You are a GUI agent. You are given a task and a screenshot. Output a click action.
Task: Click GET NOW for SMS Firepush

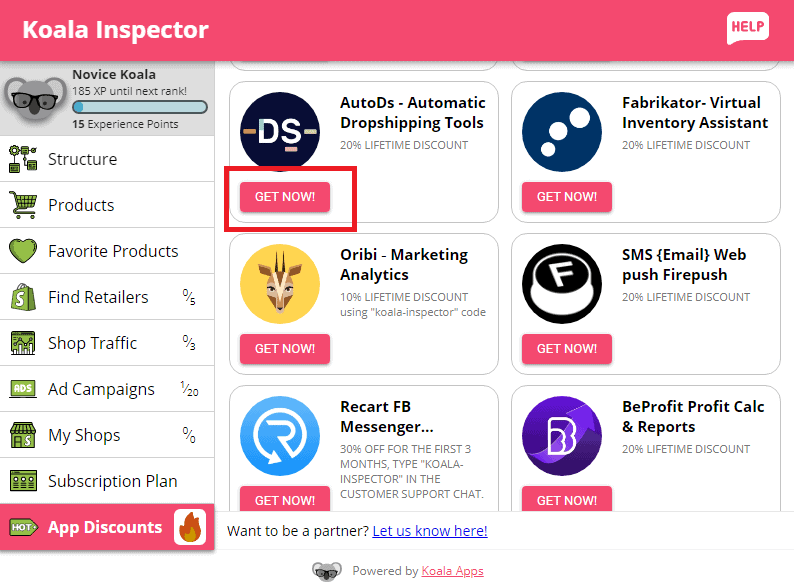click(x=567, y=348)
